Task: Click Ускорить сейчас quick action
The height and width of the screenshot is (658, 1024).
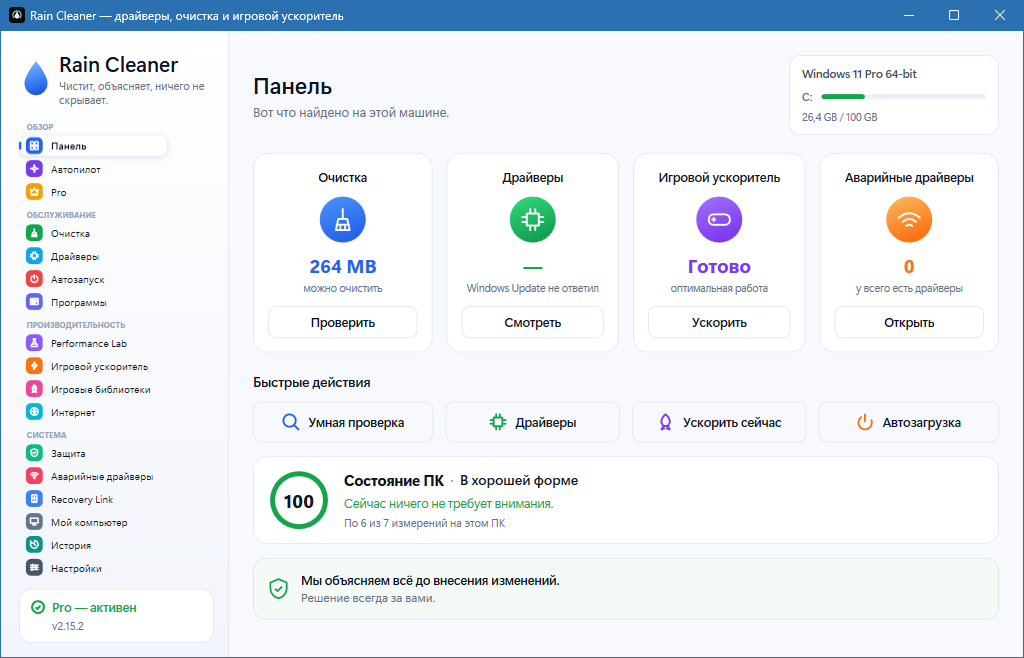Action: pos(719,422)
